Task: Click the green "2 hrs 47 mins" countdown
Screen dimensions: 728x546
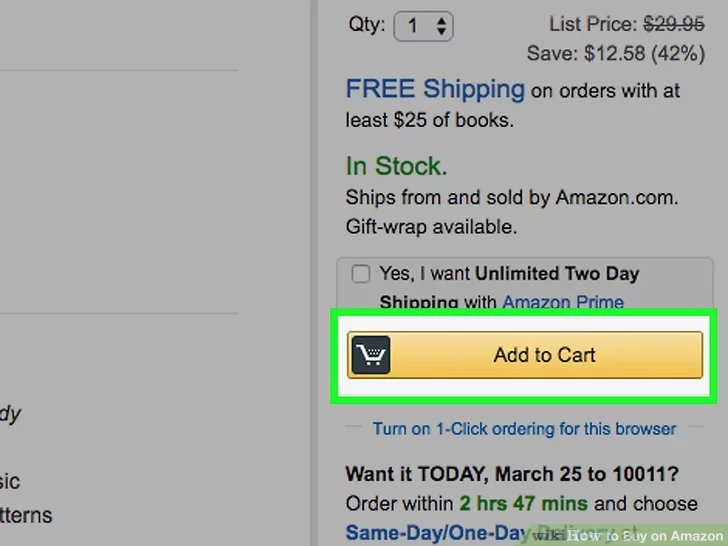Action: pos(525,503)
